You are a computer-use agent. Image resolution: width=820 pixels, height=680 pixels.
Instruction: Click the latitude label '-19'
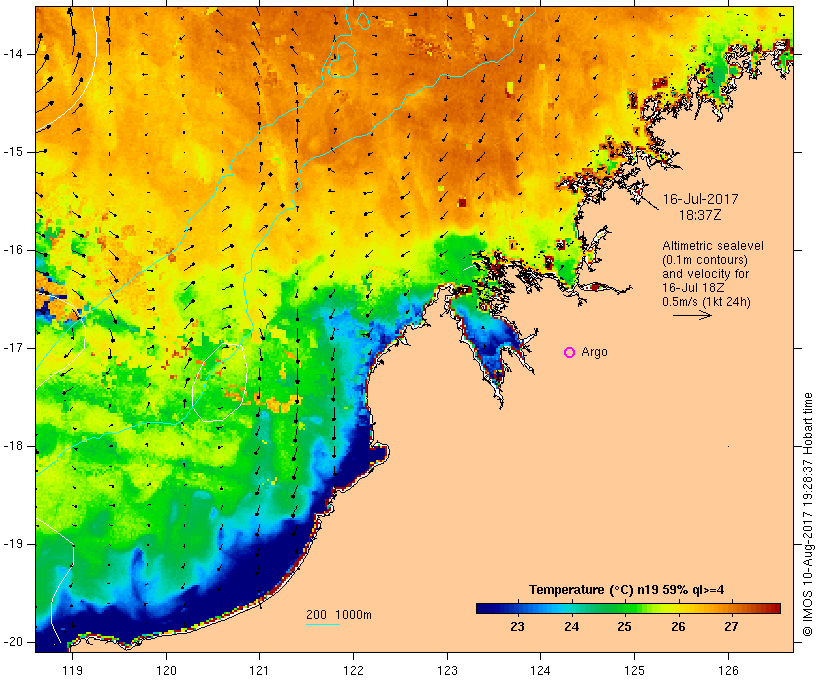click(x=13, y=544)
